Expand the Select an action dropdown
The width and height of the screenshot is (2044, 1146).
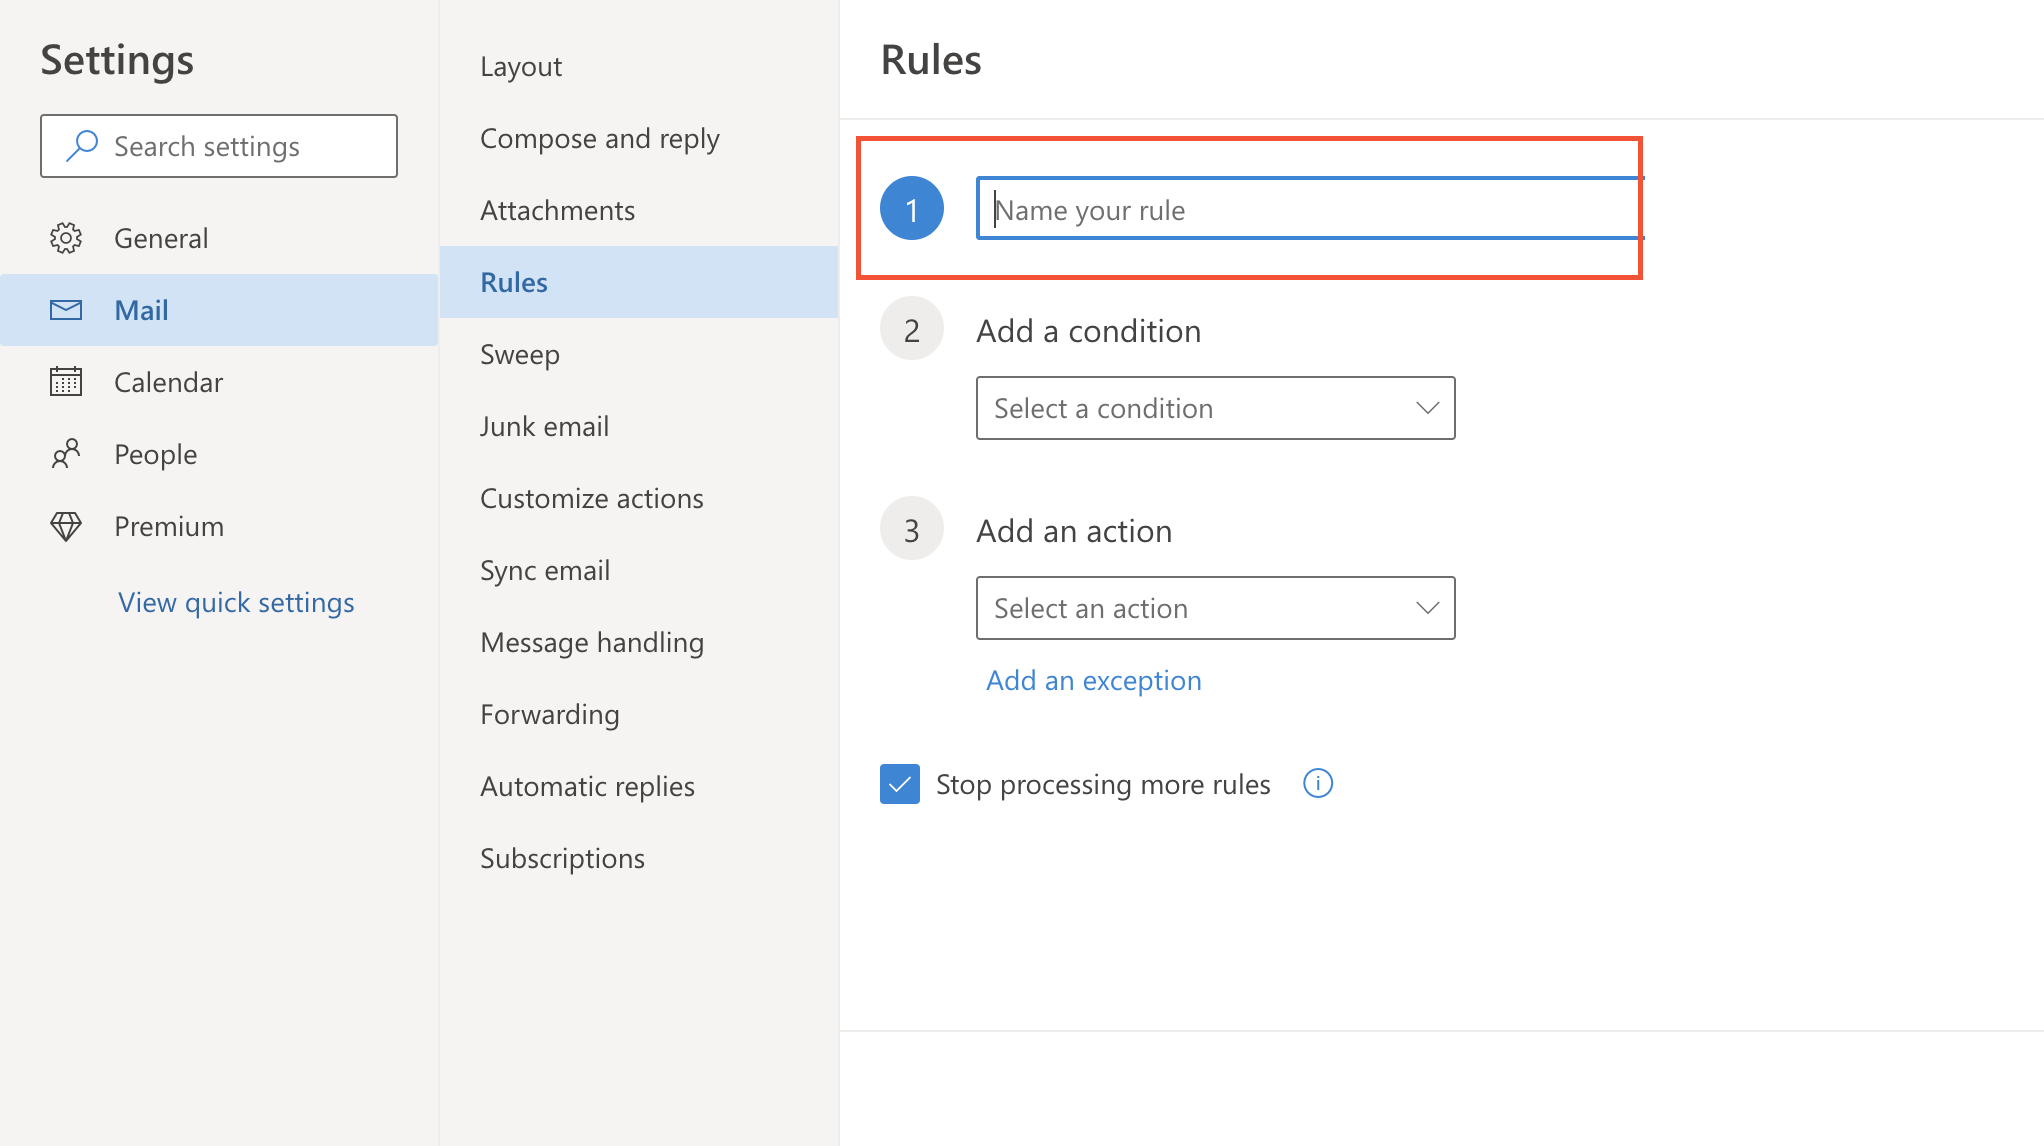coord(1216,608)
